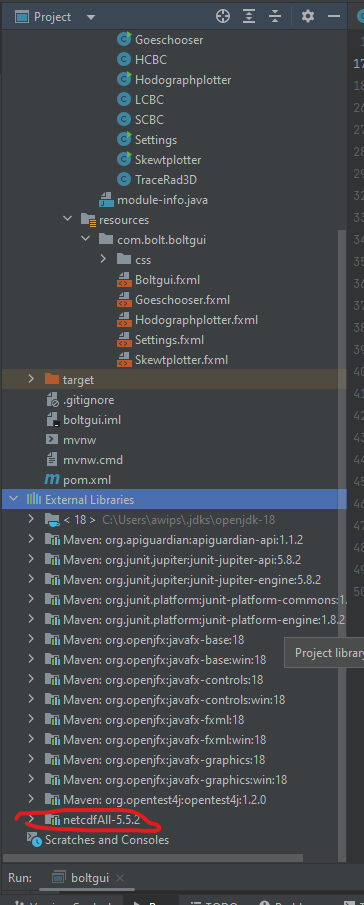364x905 pixels.
Task: Select the Hodographplotter class icon
Action: (x=124, y=79)
